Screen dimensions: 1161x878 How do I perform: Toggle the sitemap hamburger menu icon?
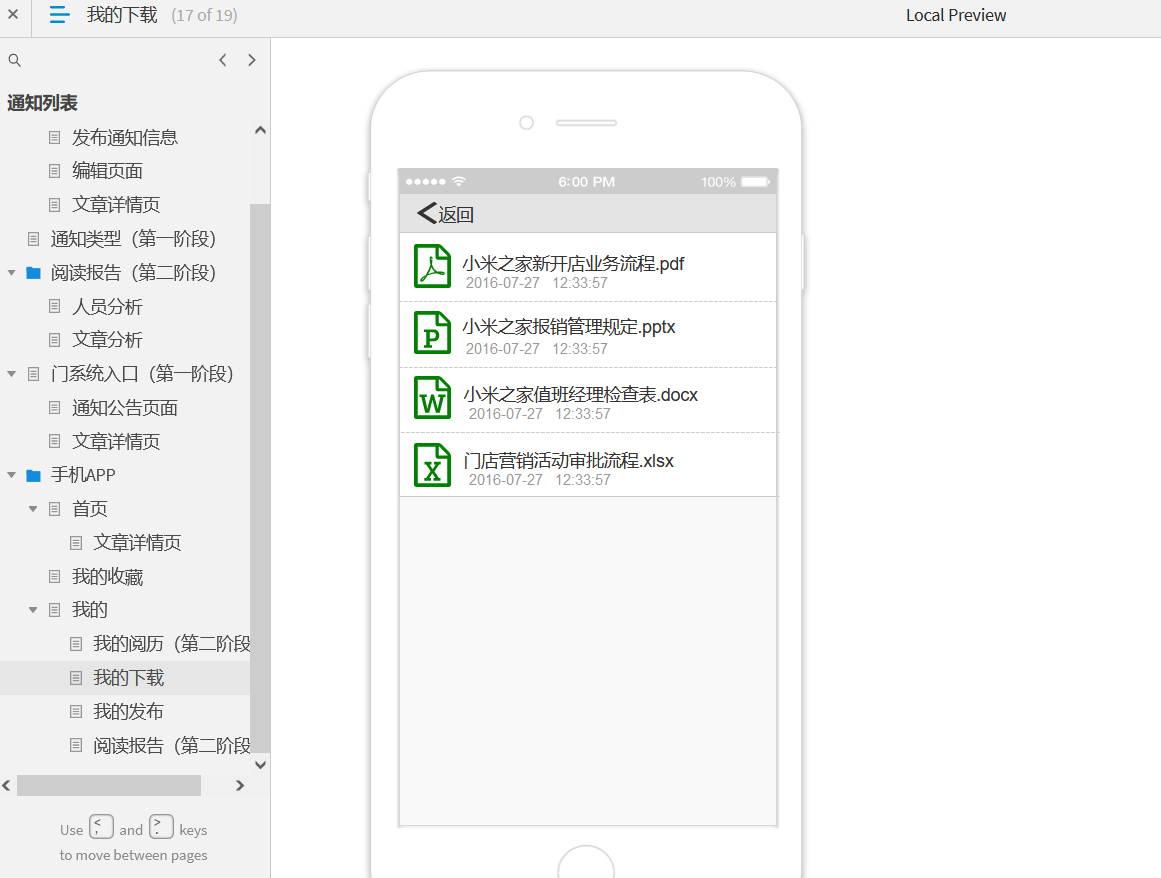point(59,15)
